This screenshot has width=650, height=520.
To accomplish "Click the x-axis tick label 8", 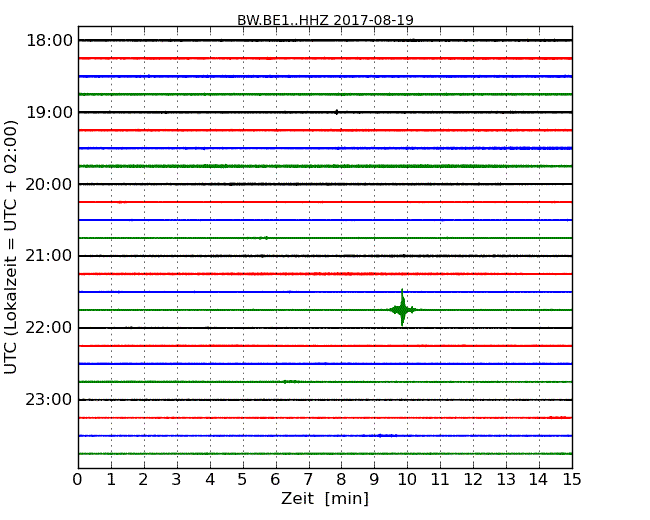I will pos(341,479).
